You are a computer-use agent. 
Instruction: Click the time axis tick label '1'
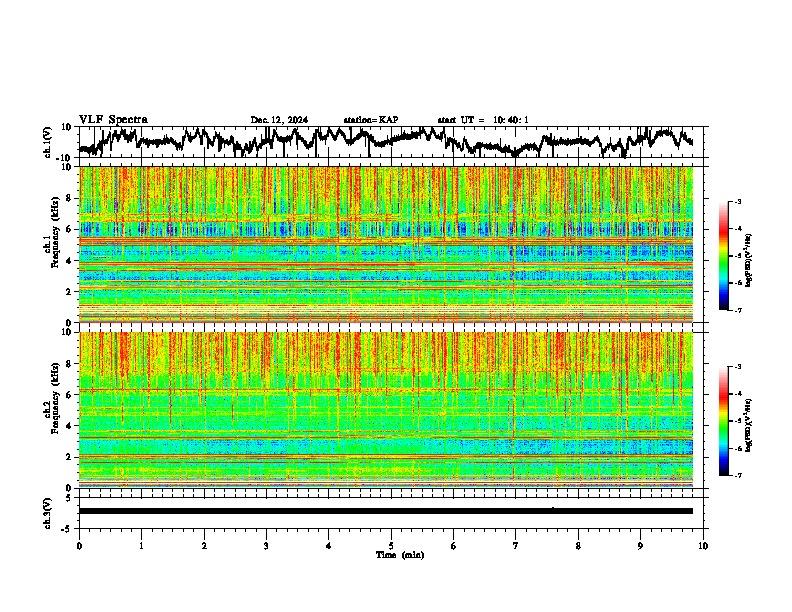coord(141,546)
